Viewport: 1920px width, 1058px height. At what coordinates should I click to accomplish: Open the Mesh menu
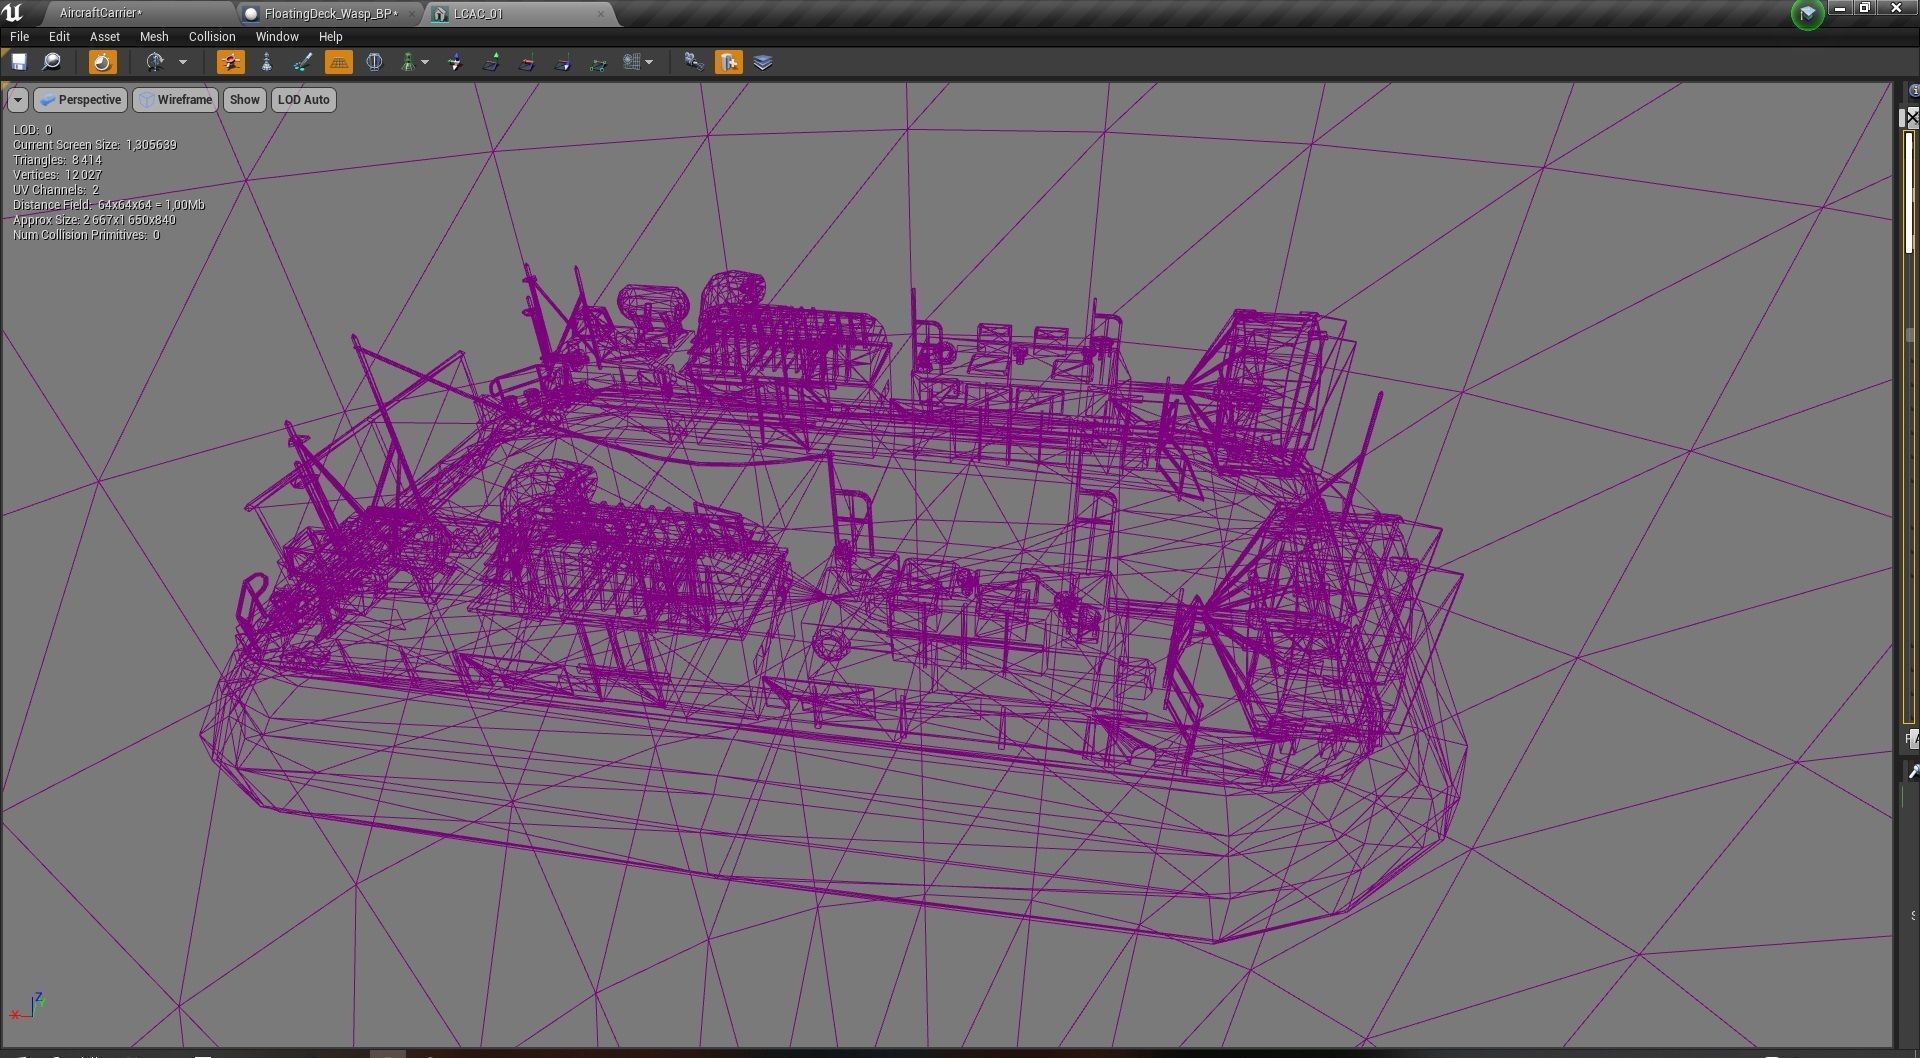coord(154,36)
